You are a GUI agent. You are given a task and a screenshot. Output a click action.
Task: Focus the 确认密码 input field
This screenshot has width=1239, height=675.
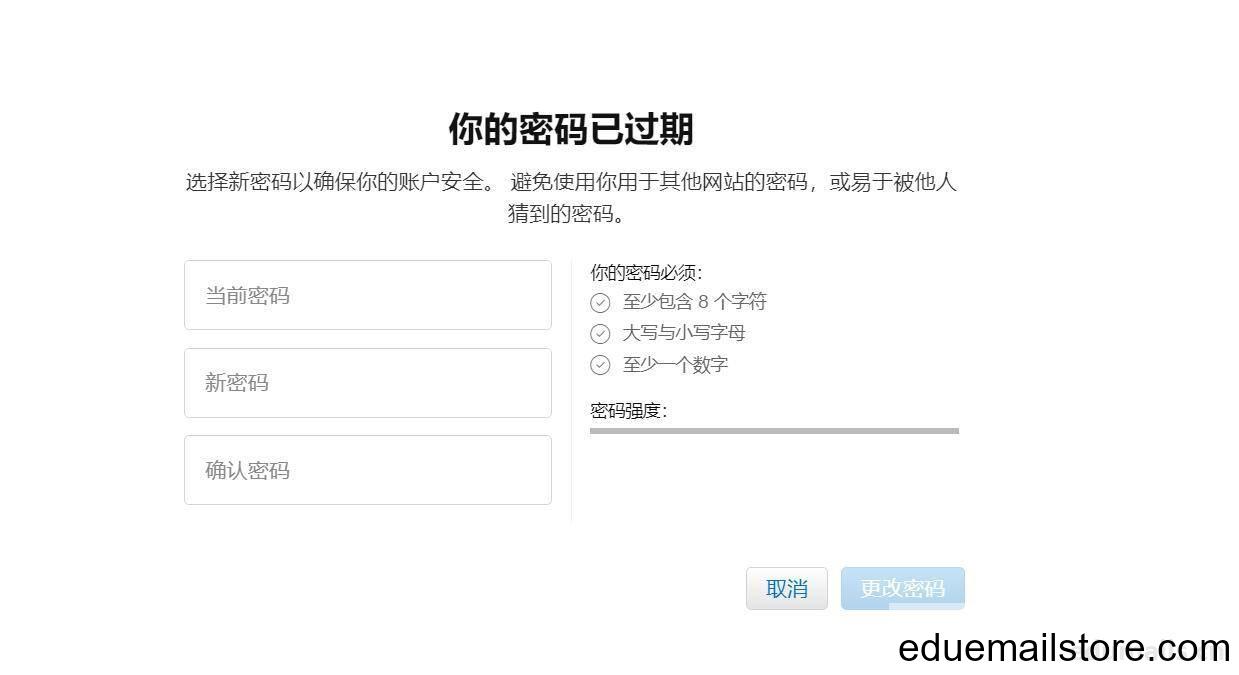368,470
